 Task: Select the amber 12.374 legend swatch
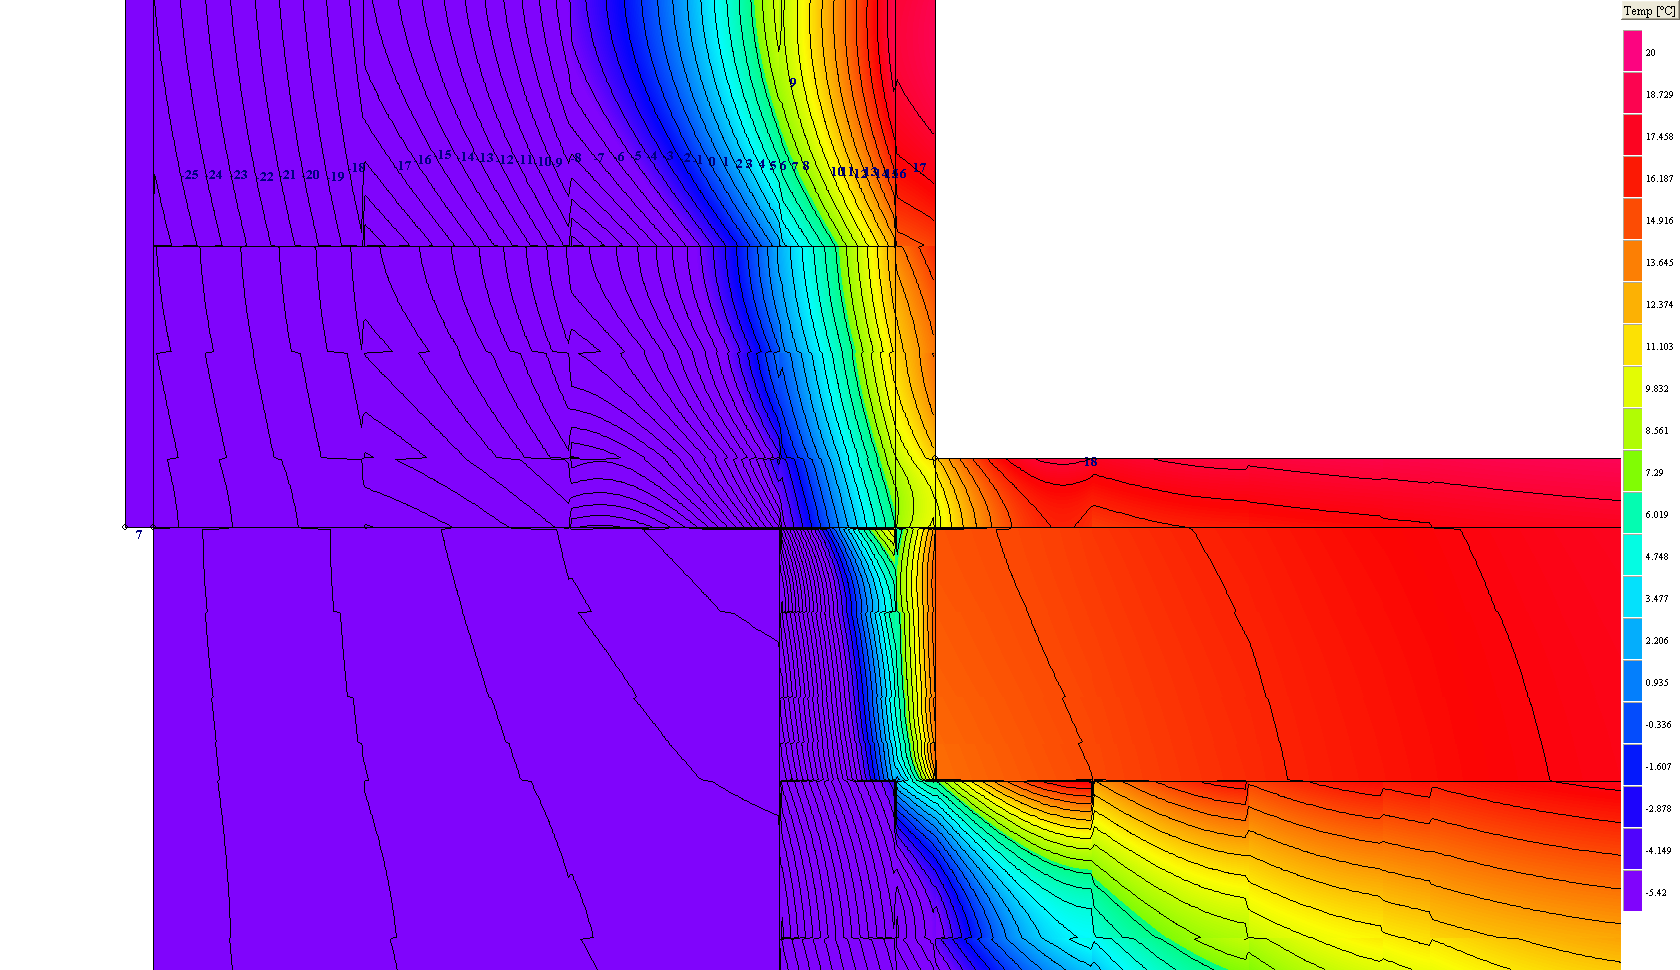[1632, 302]
